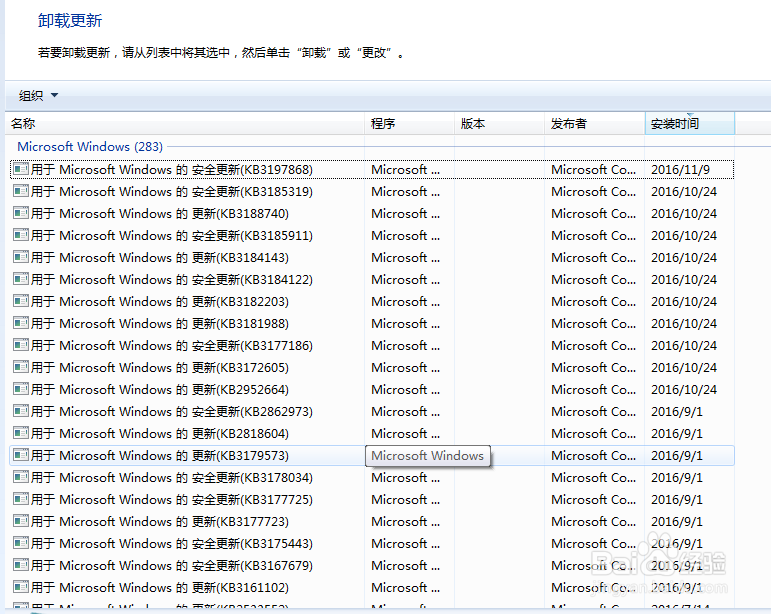Click the update icon for KB3175443
Viewport: 771px width, 614px height.
tap(21, 543)
